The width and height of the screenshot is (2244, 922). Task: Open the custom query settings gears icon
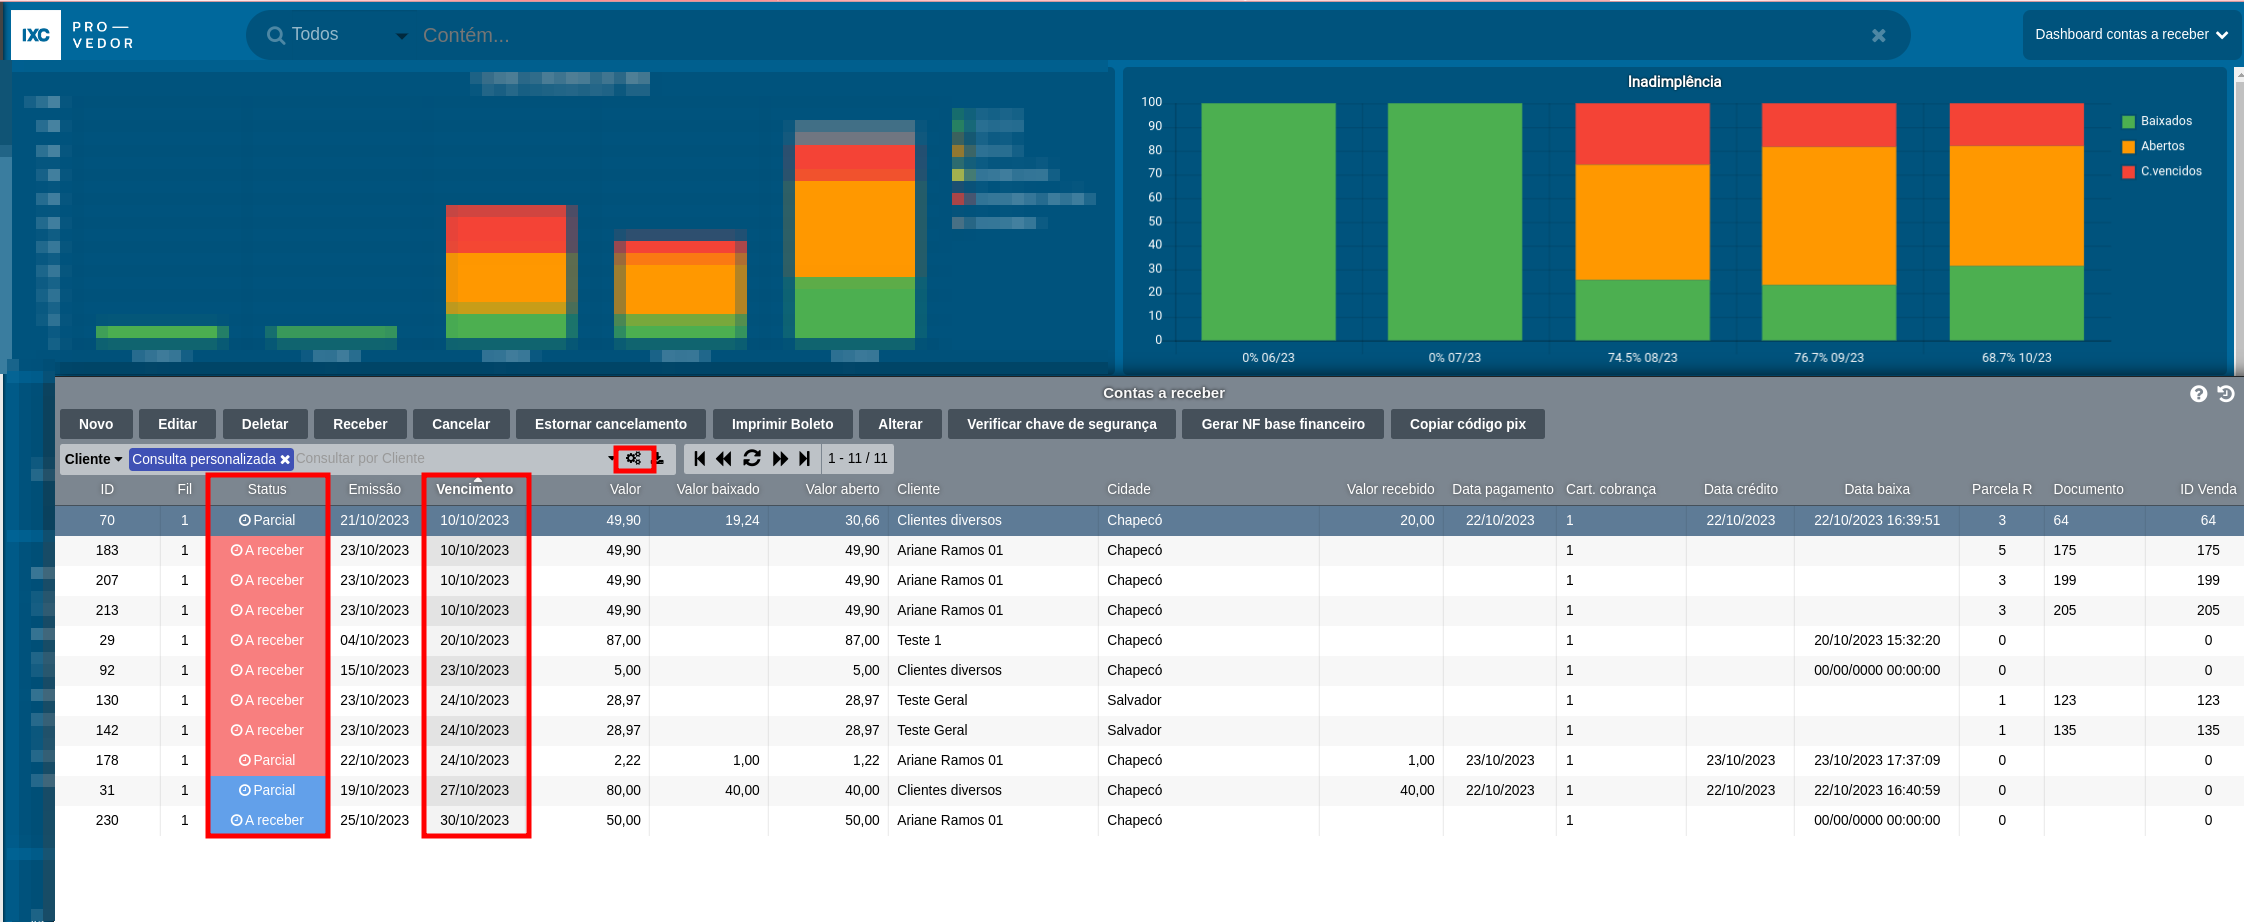tap(633, 459)
